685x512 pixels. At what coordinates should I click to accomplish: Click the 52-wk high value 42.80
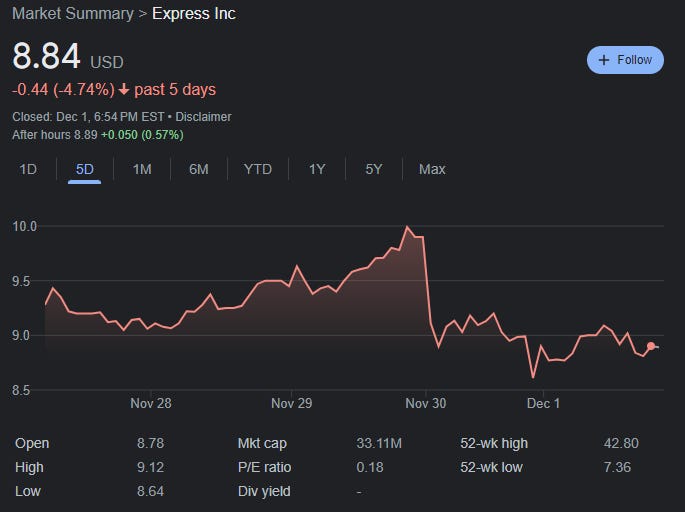pyautogui.click(x=621, y=443)
